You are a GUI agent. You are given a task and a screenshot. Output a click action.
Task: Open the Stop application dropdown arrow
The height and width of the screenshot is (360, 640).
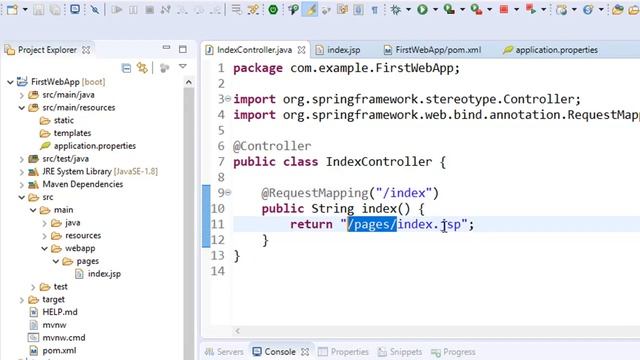(x=516, y=9)
